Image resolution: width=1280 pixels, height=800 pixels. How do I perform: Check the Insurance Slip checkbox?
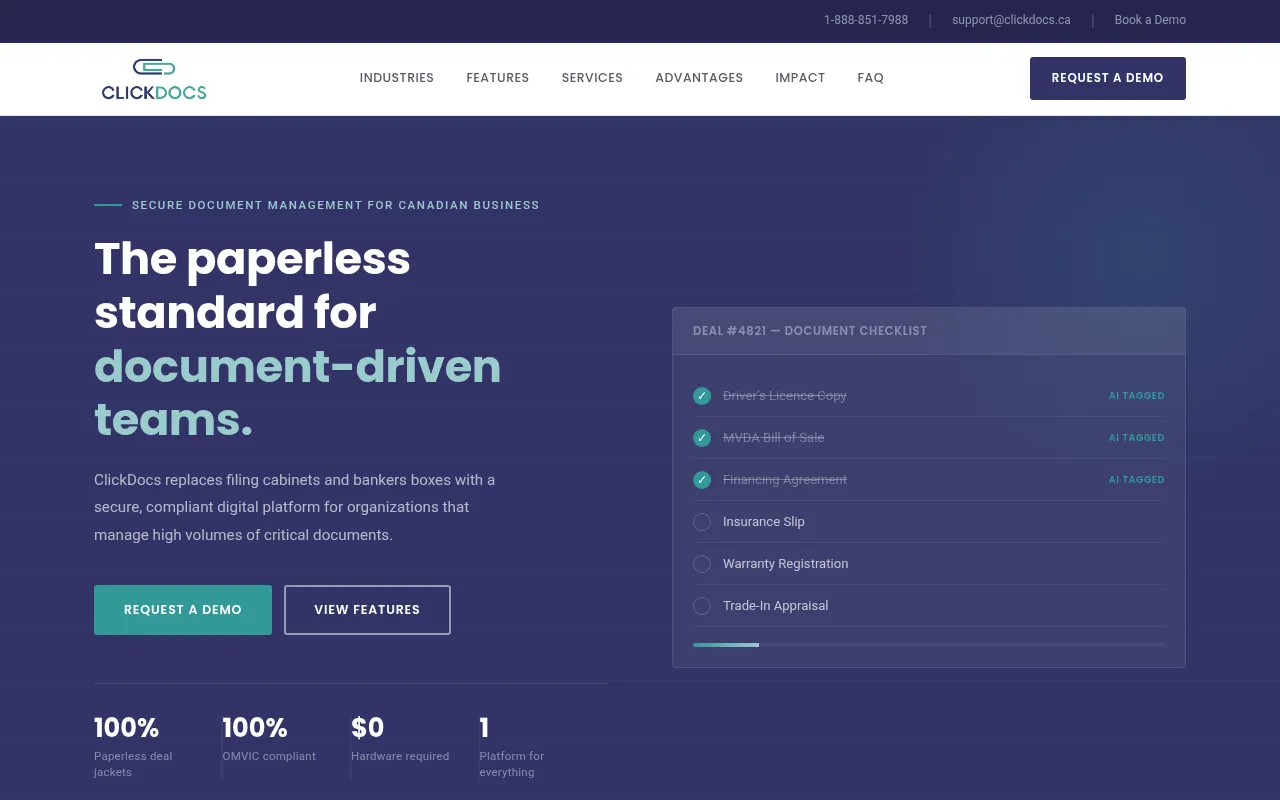(x=702, y=522)
